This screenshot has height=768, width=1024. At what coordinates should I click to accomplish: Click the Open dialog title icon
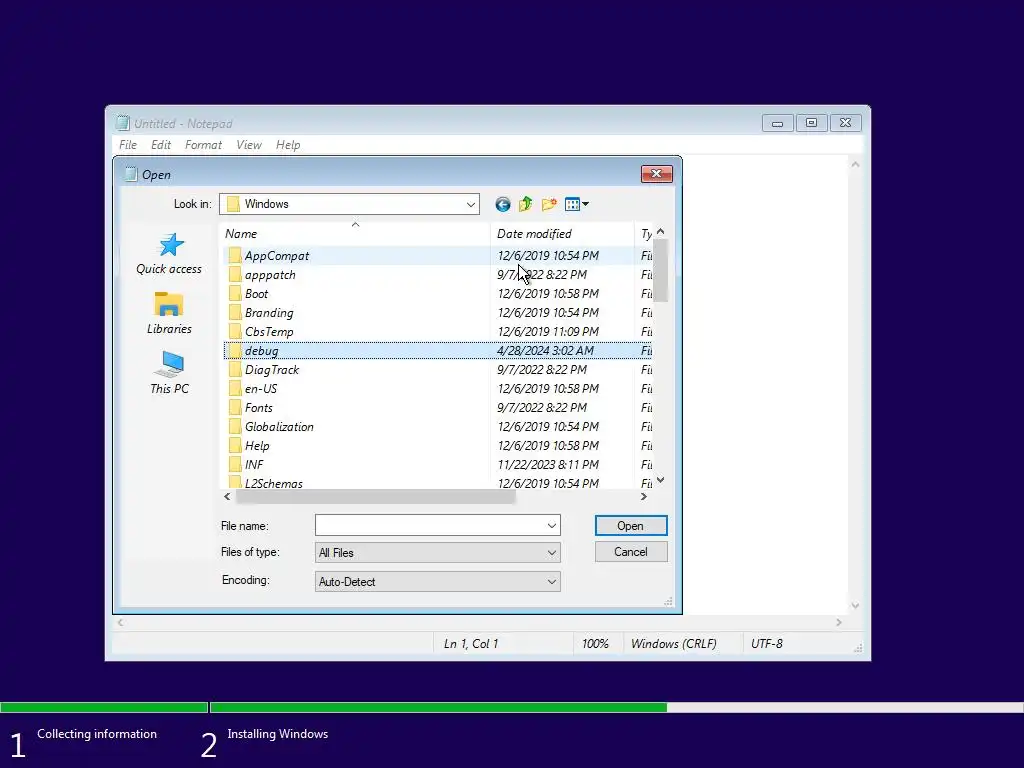point(131,174)
